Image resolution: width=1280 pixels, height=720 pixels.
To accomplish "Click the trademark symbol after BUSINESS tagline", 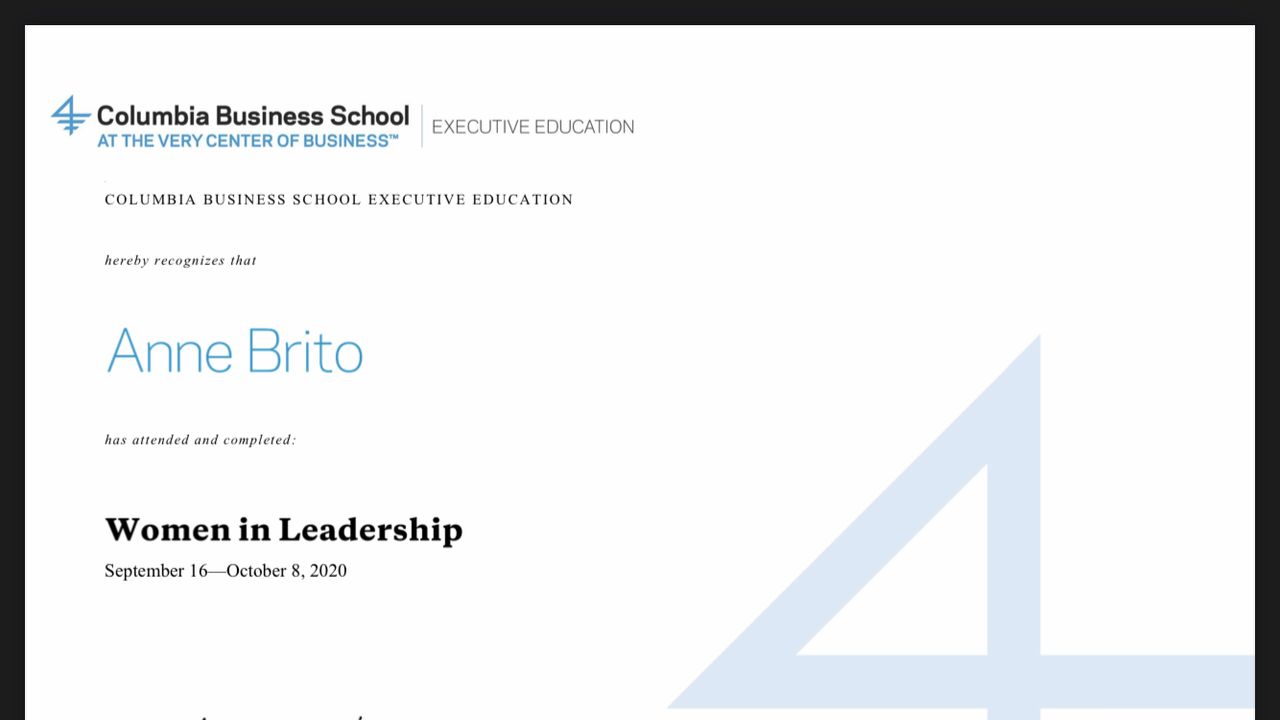I will click(x=394, y=137).
